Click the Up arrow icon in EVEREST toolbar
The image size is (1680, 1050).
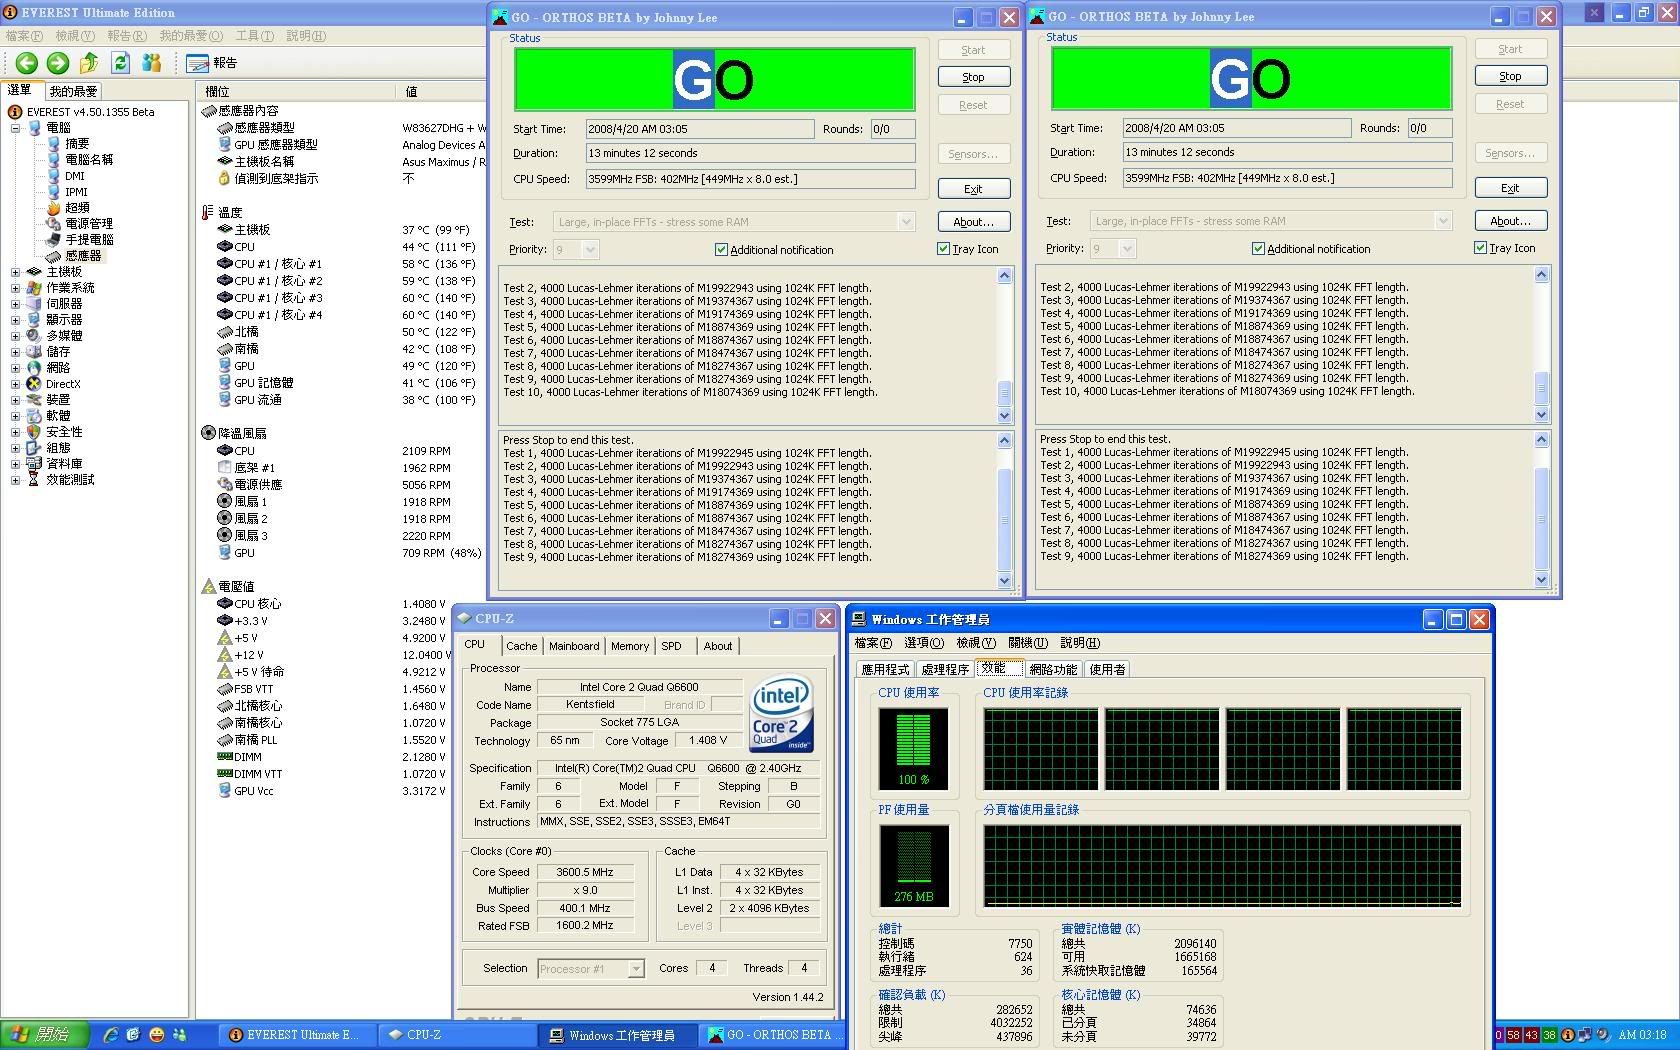tap(89, 63)
